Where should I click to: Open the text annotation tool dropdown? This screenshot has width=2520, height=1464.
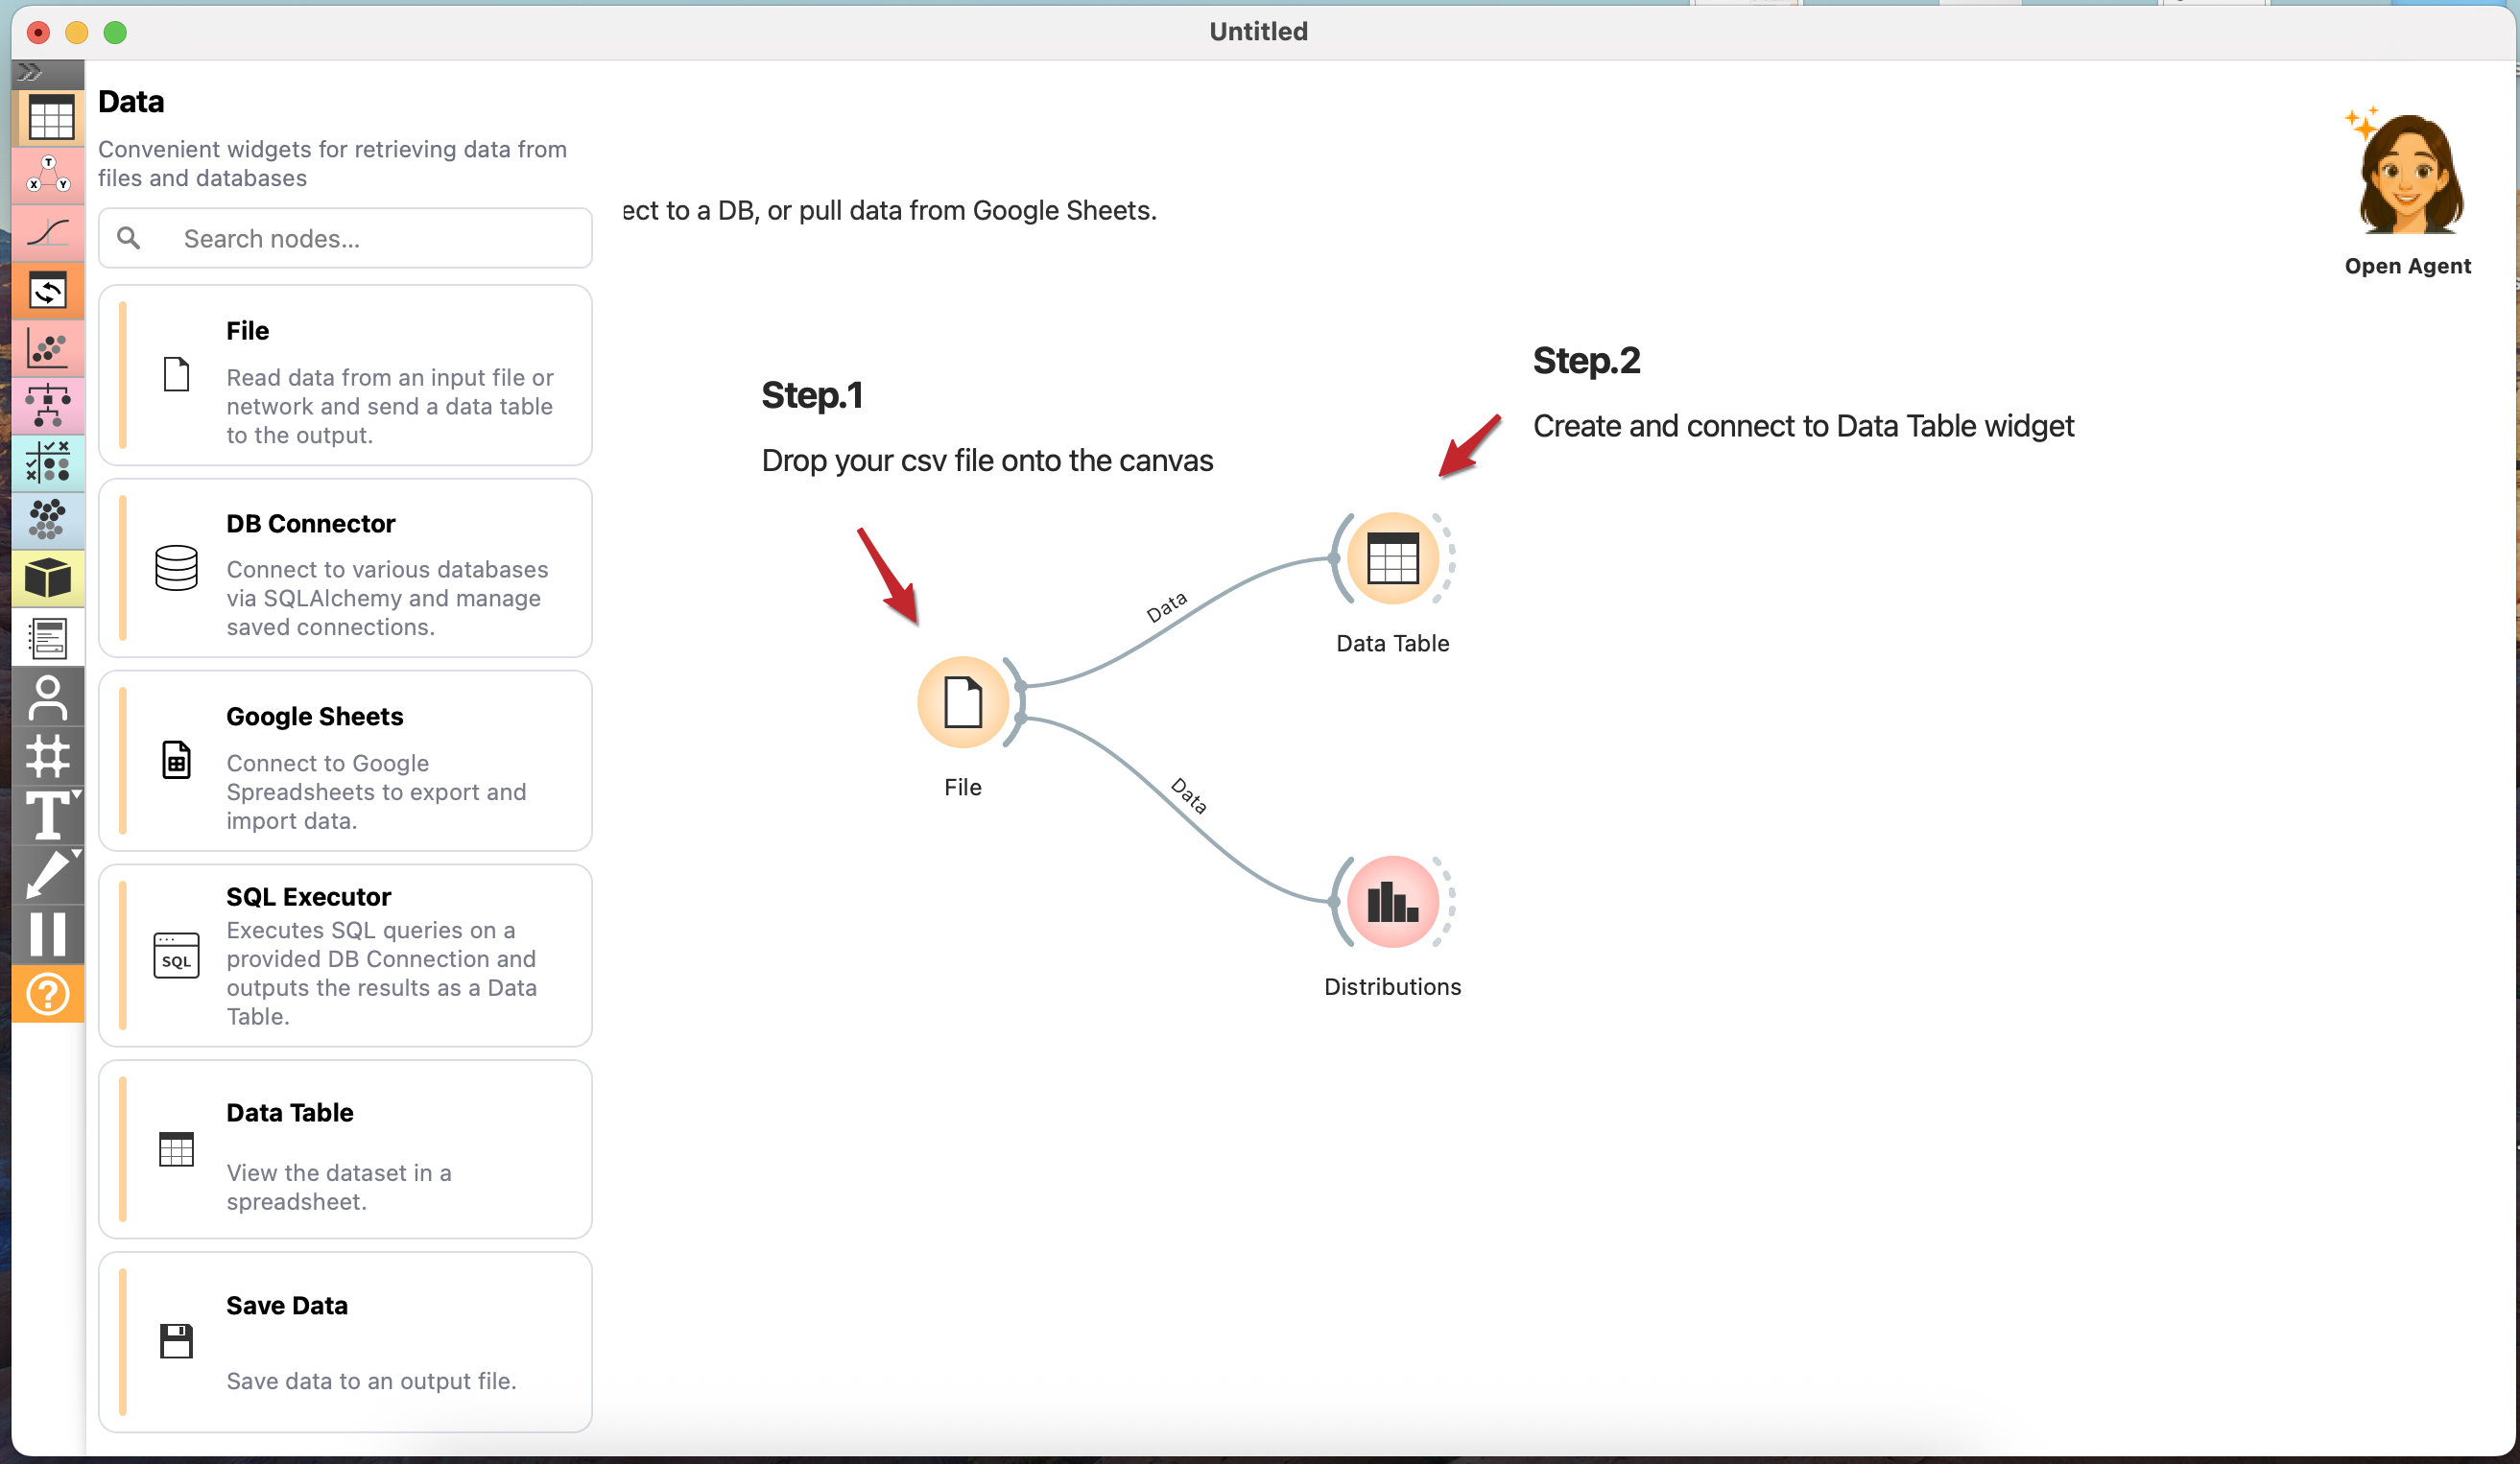click(x=76, y=794)
